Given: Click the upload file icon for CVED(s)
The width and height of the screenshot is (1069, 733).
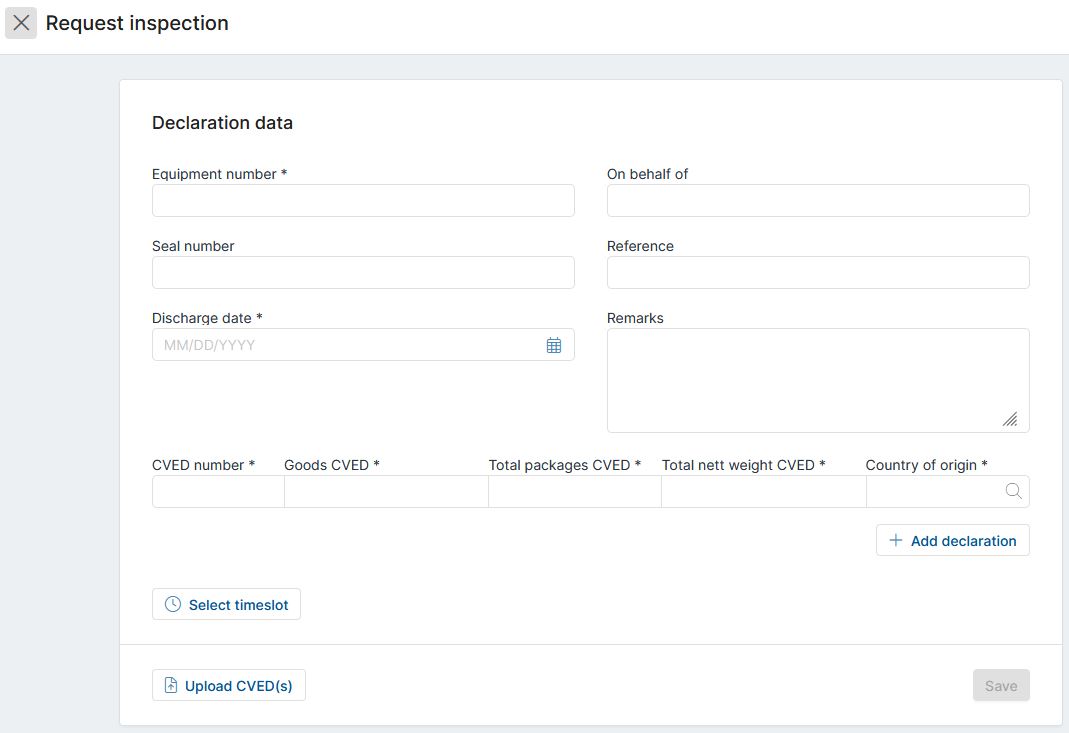Looking at the screenshot, I should (171, 686).
